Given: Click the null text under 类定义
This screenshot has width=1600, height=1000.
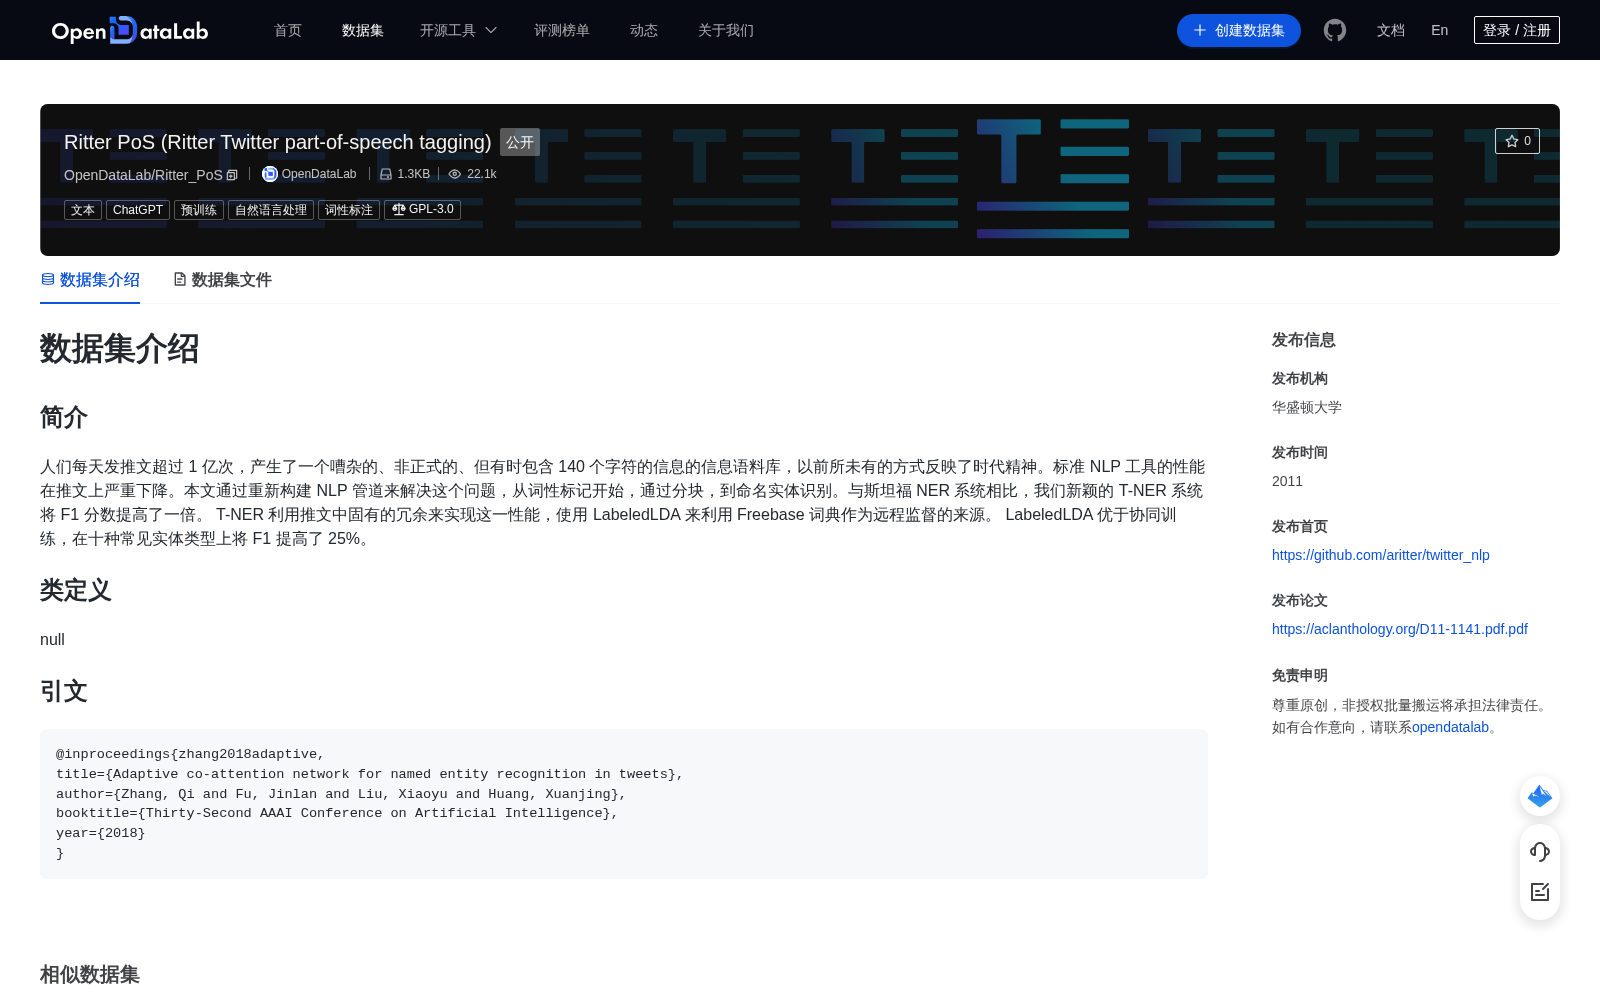Looking at the screenshot, I should tap(52, 640).
